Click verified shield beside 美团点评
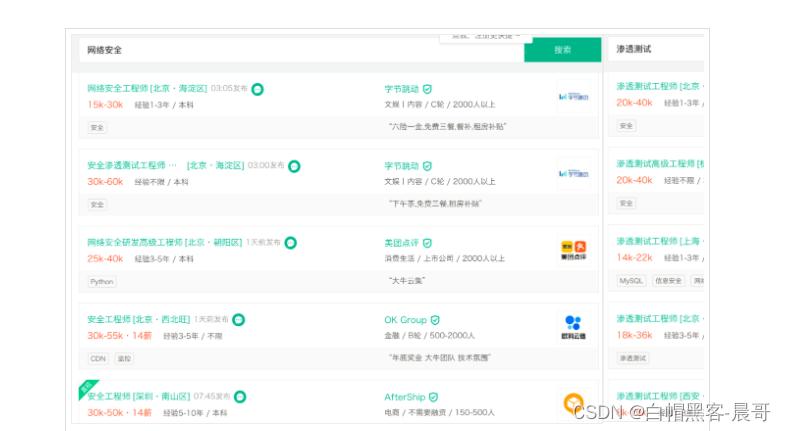Viewport: 786px width, 431px height. click(427, 243)
